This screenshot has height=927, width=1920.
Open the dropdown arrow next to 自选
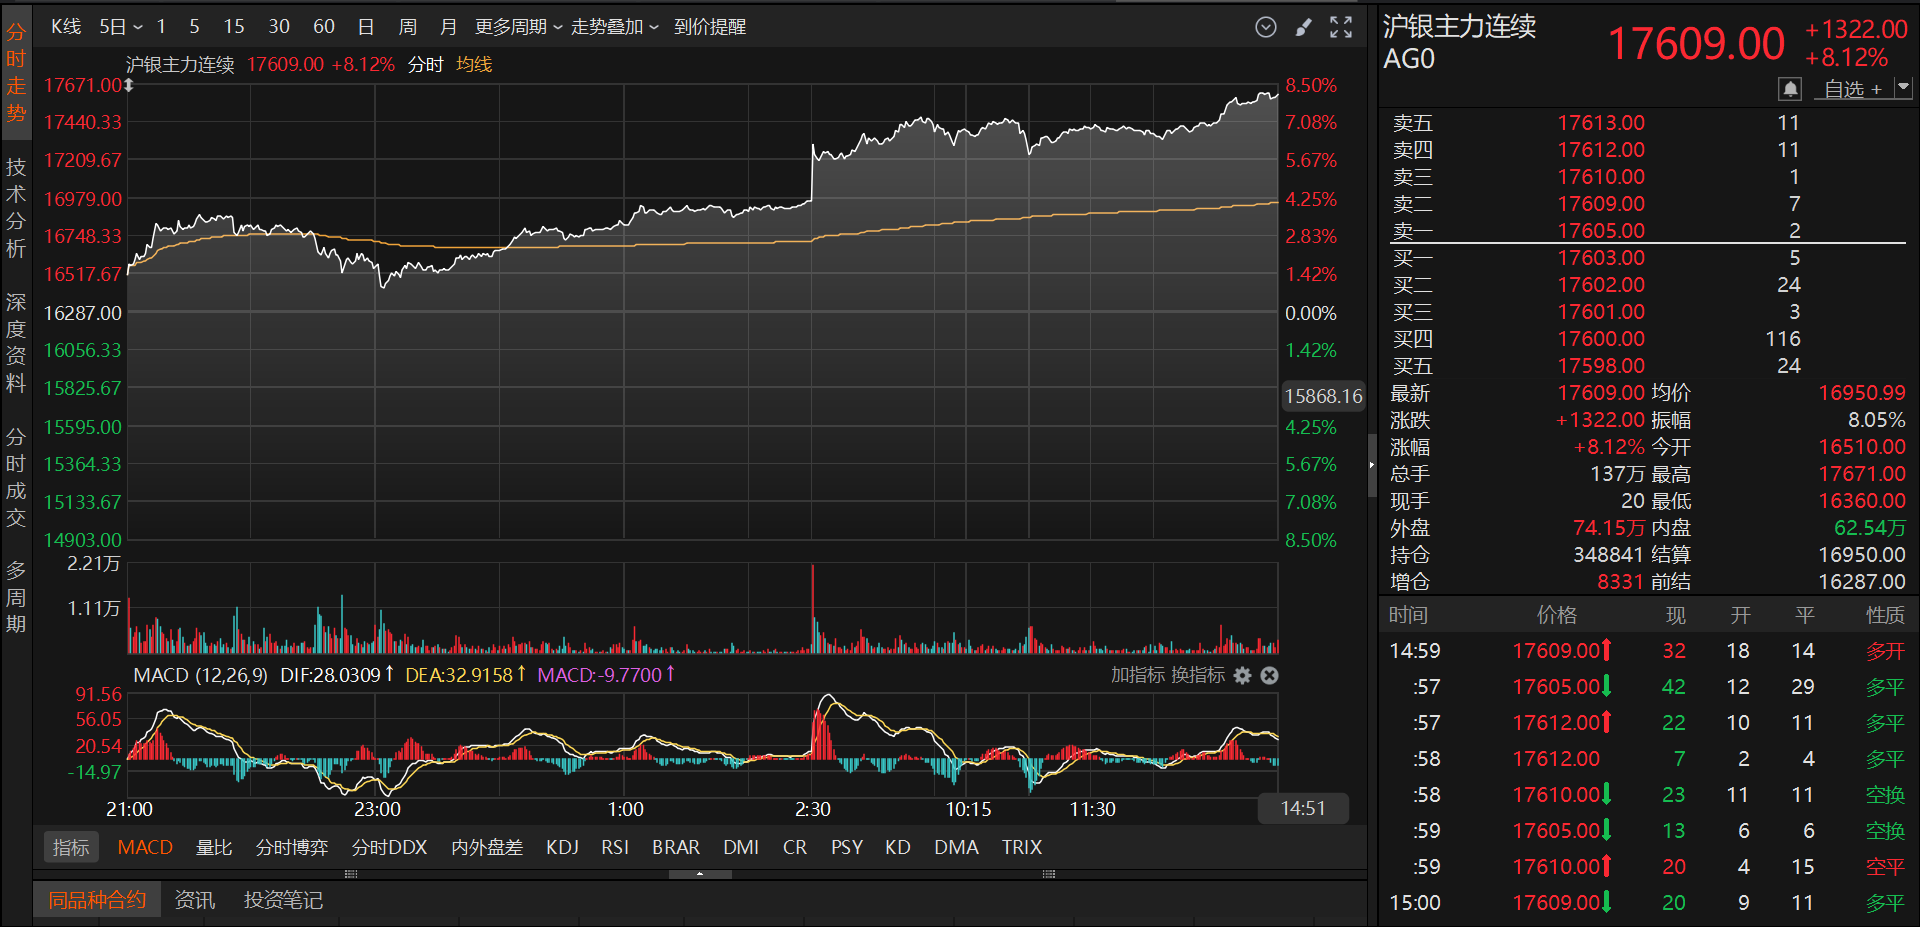coord(1903,88)
